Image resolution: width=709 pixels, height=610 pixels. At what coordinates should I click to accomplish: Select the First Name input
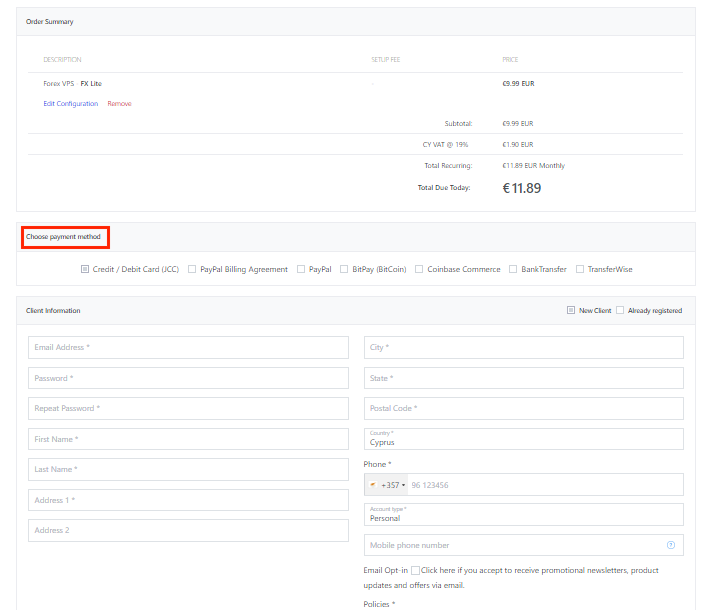[188, 439]
